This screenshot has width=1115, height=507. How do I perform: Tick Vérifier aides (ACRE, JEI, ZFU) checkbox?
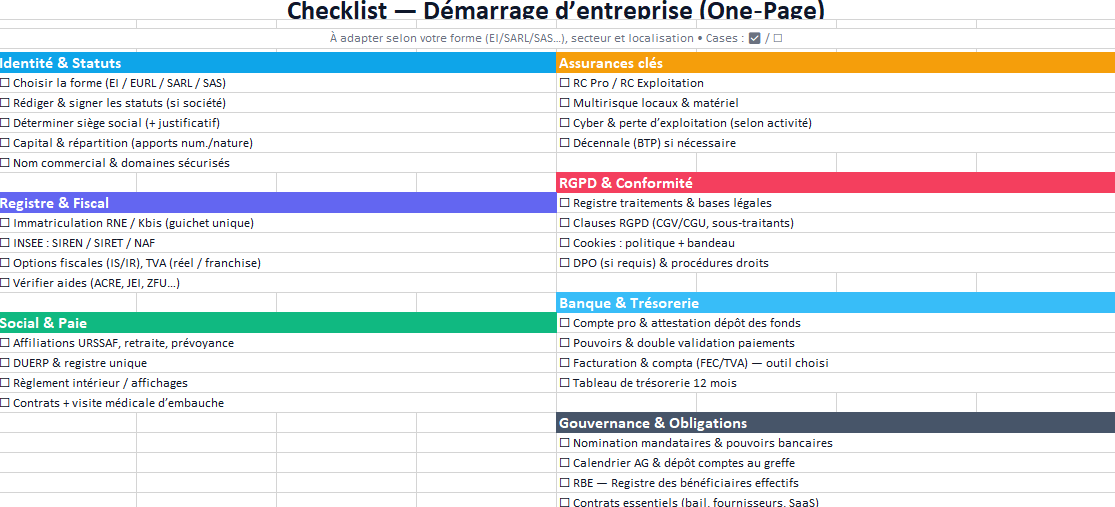pyautogui.click(x=5, y=283)
